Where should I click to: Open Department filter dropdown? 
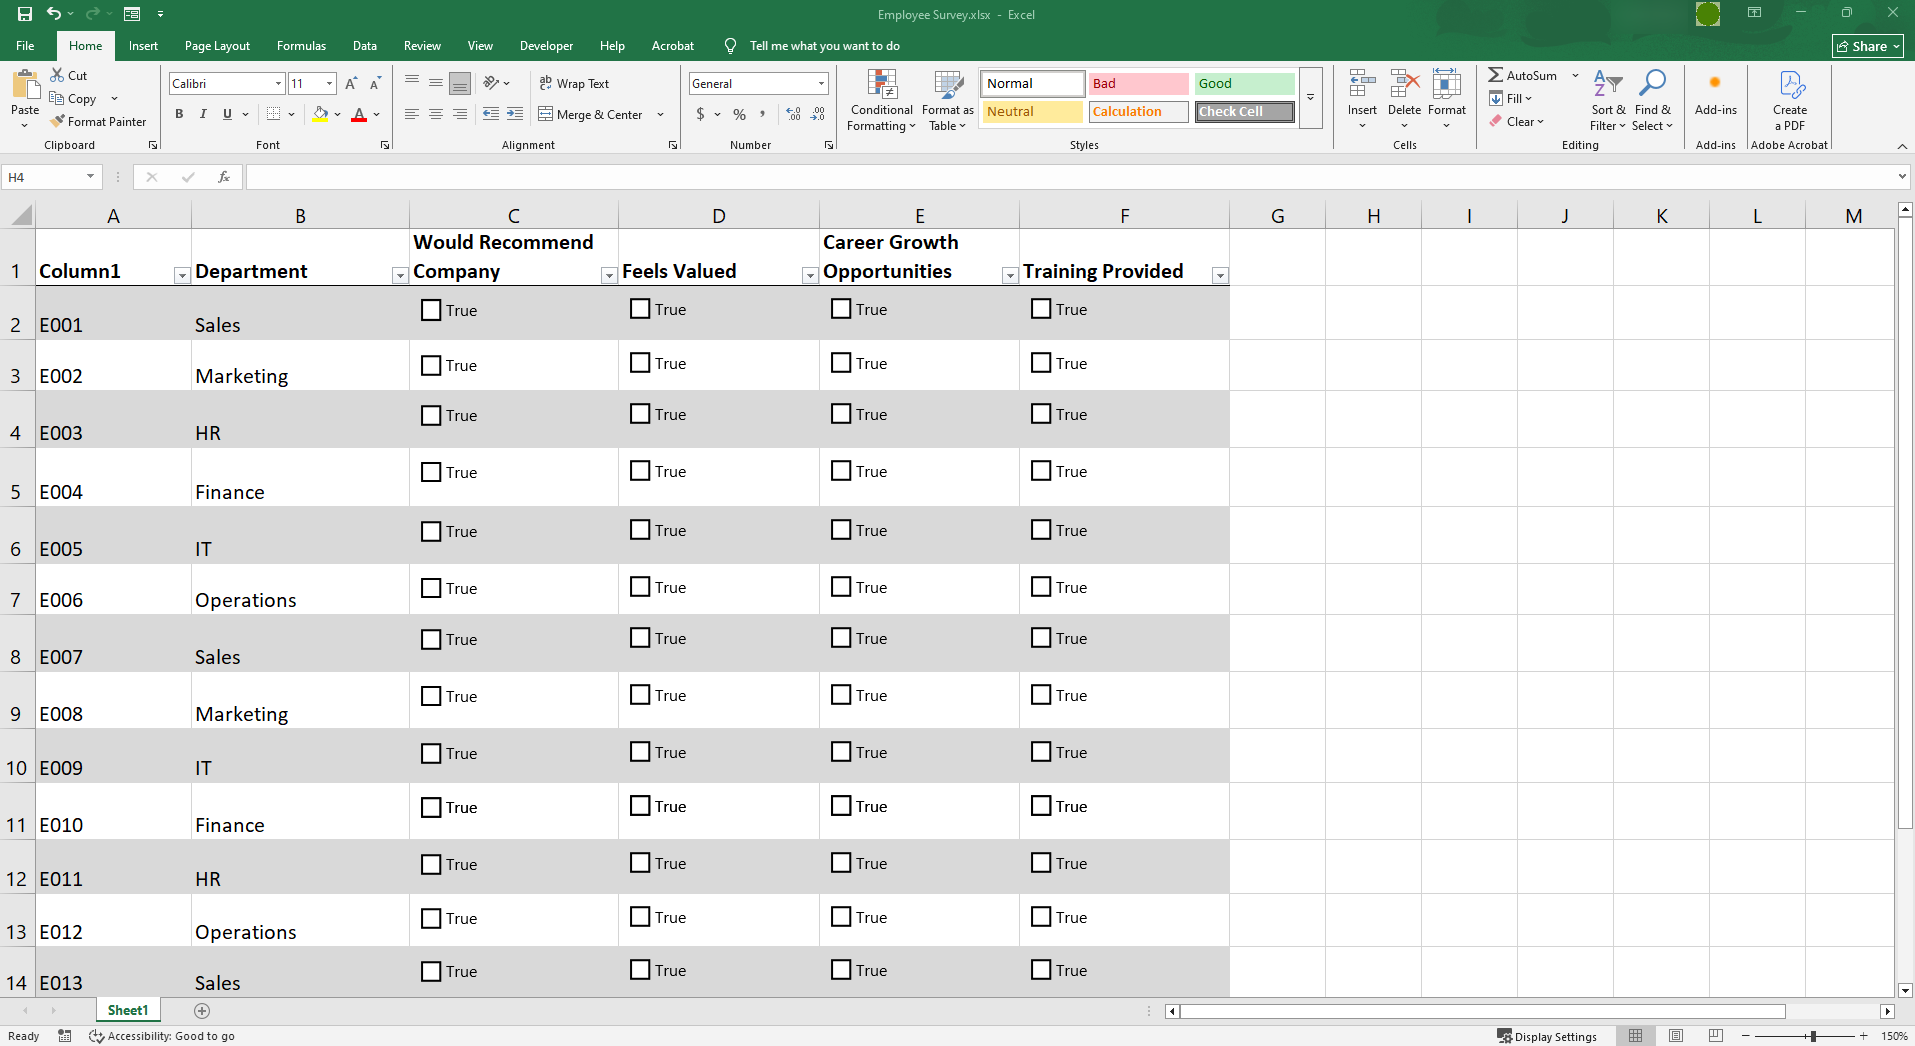400,275
